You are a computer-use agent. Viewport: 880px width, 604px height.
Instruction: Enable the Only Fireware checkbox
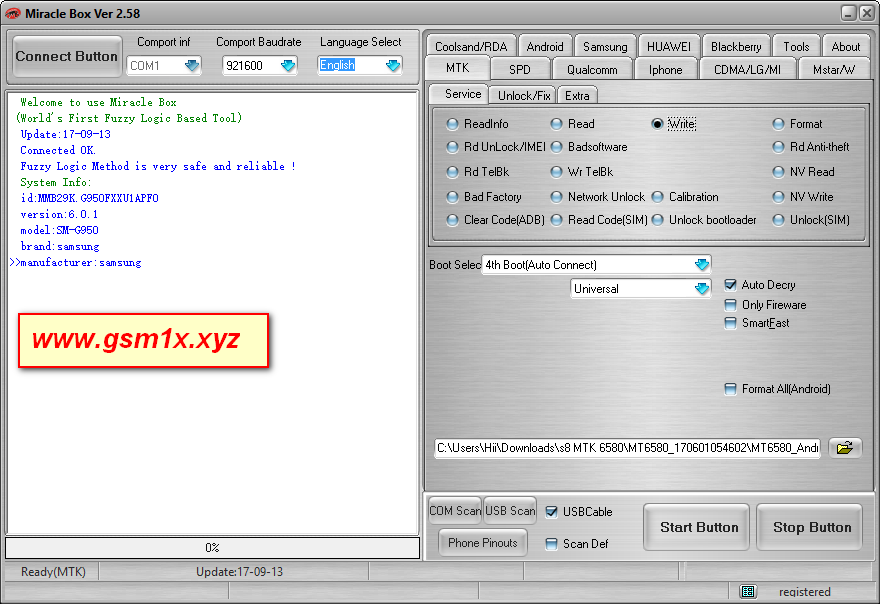pos(730,305)
